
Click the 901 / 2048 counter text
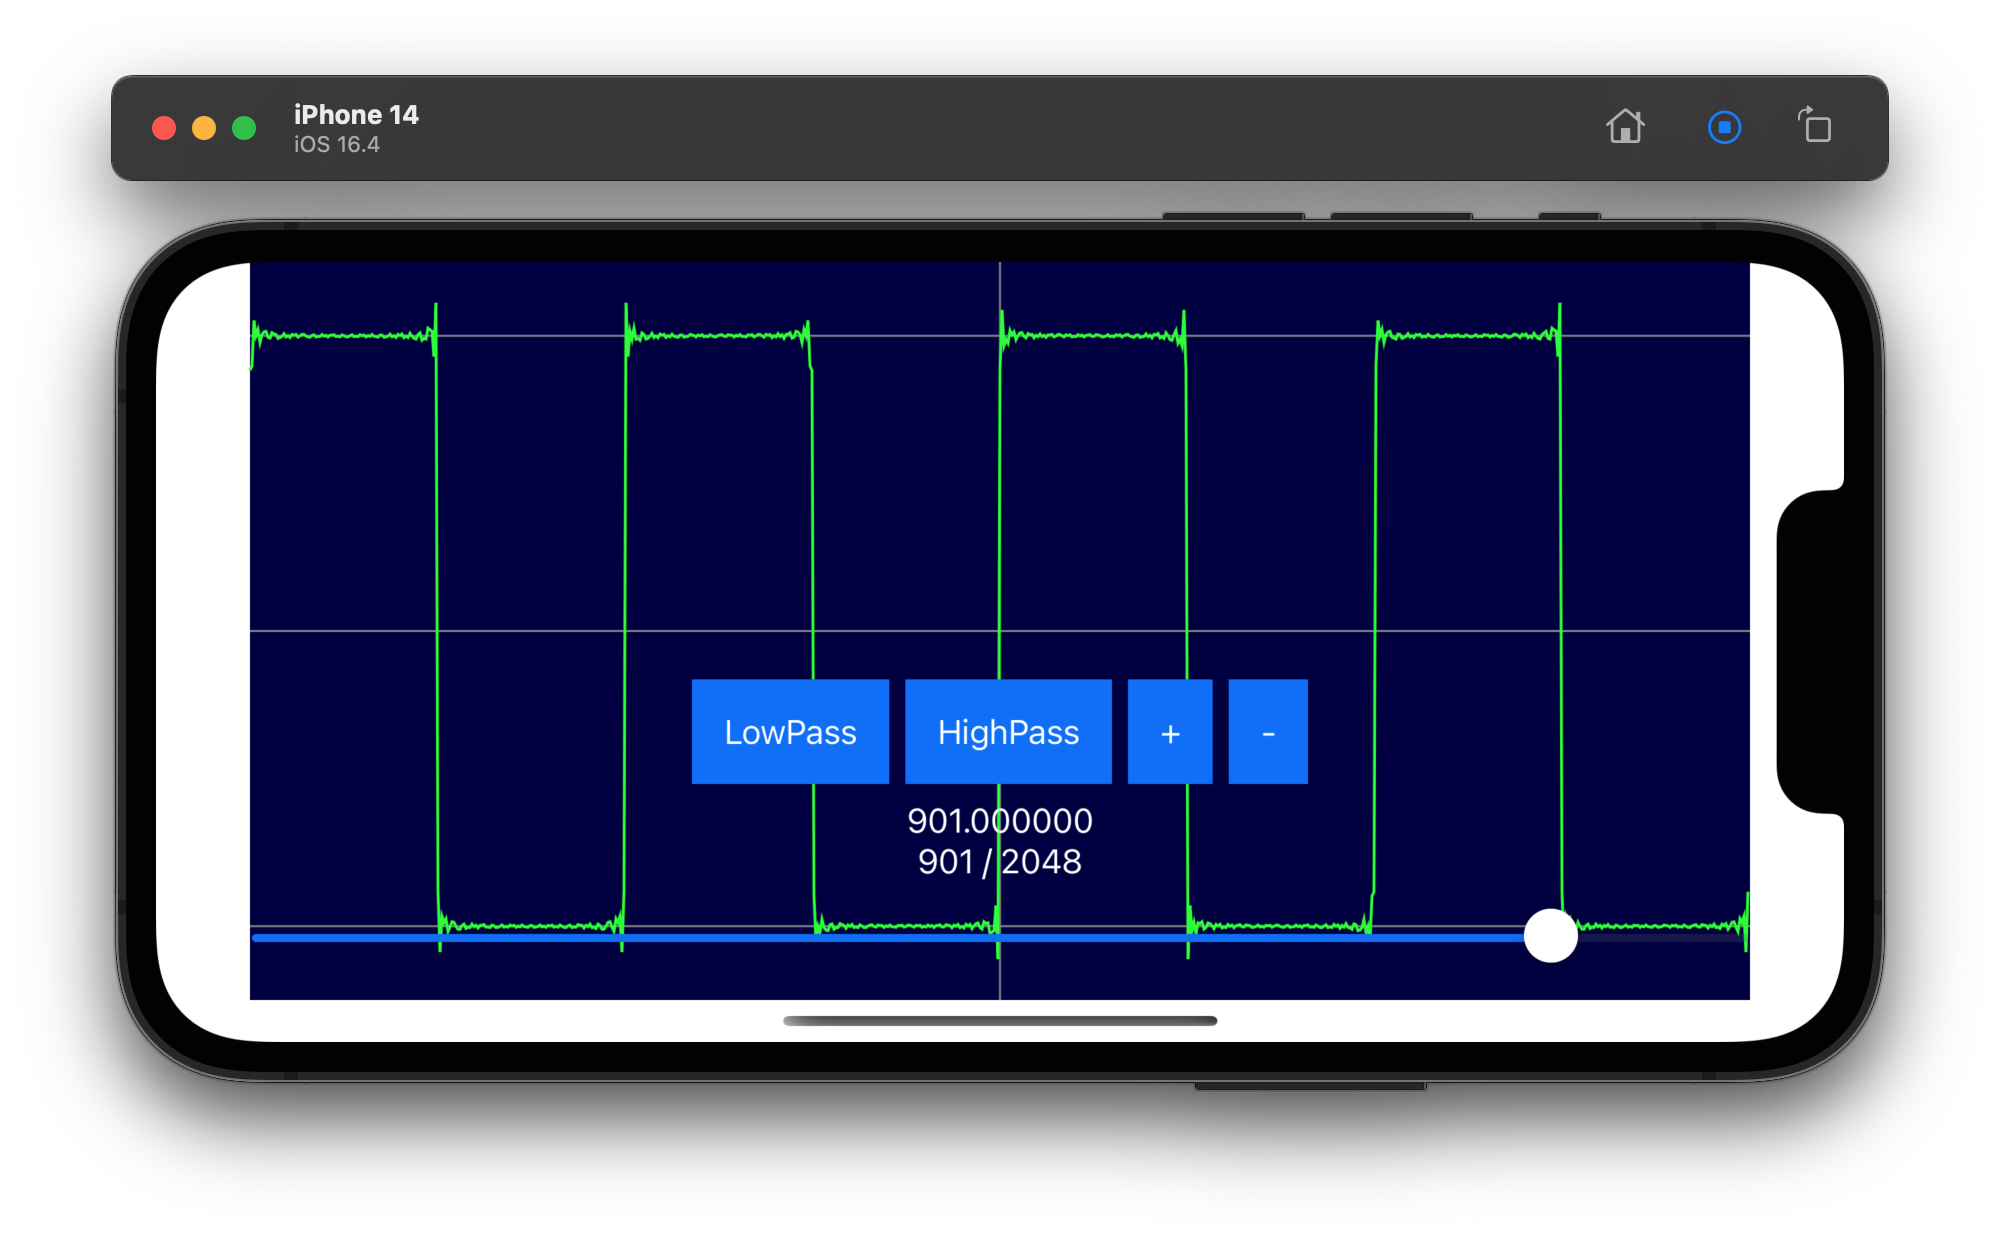point(1000,860)
